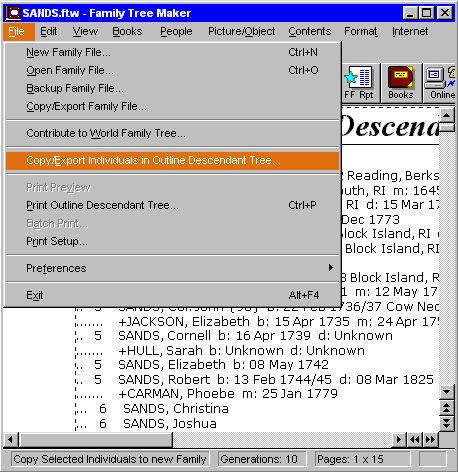Maximize the Family Tree Maker window
The image size is (458, 472).
click(426, 13)
